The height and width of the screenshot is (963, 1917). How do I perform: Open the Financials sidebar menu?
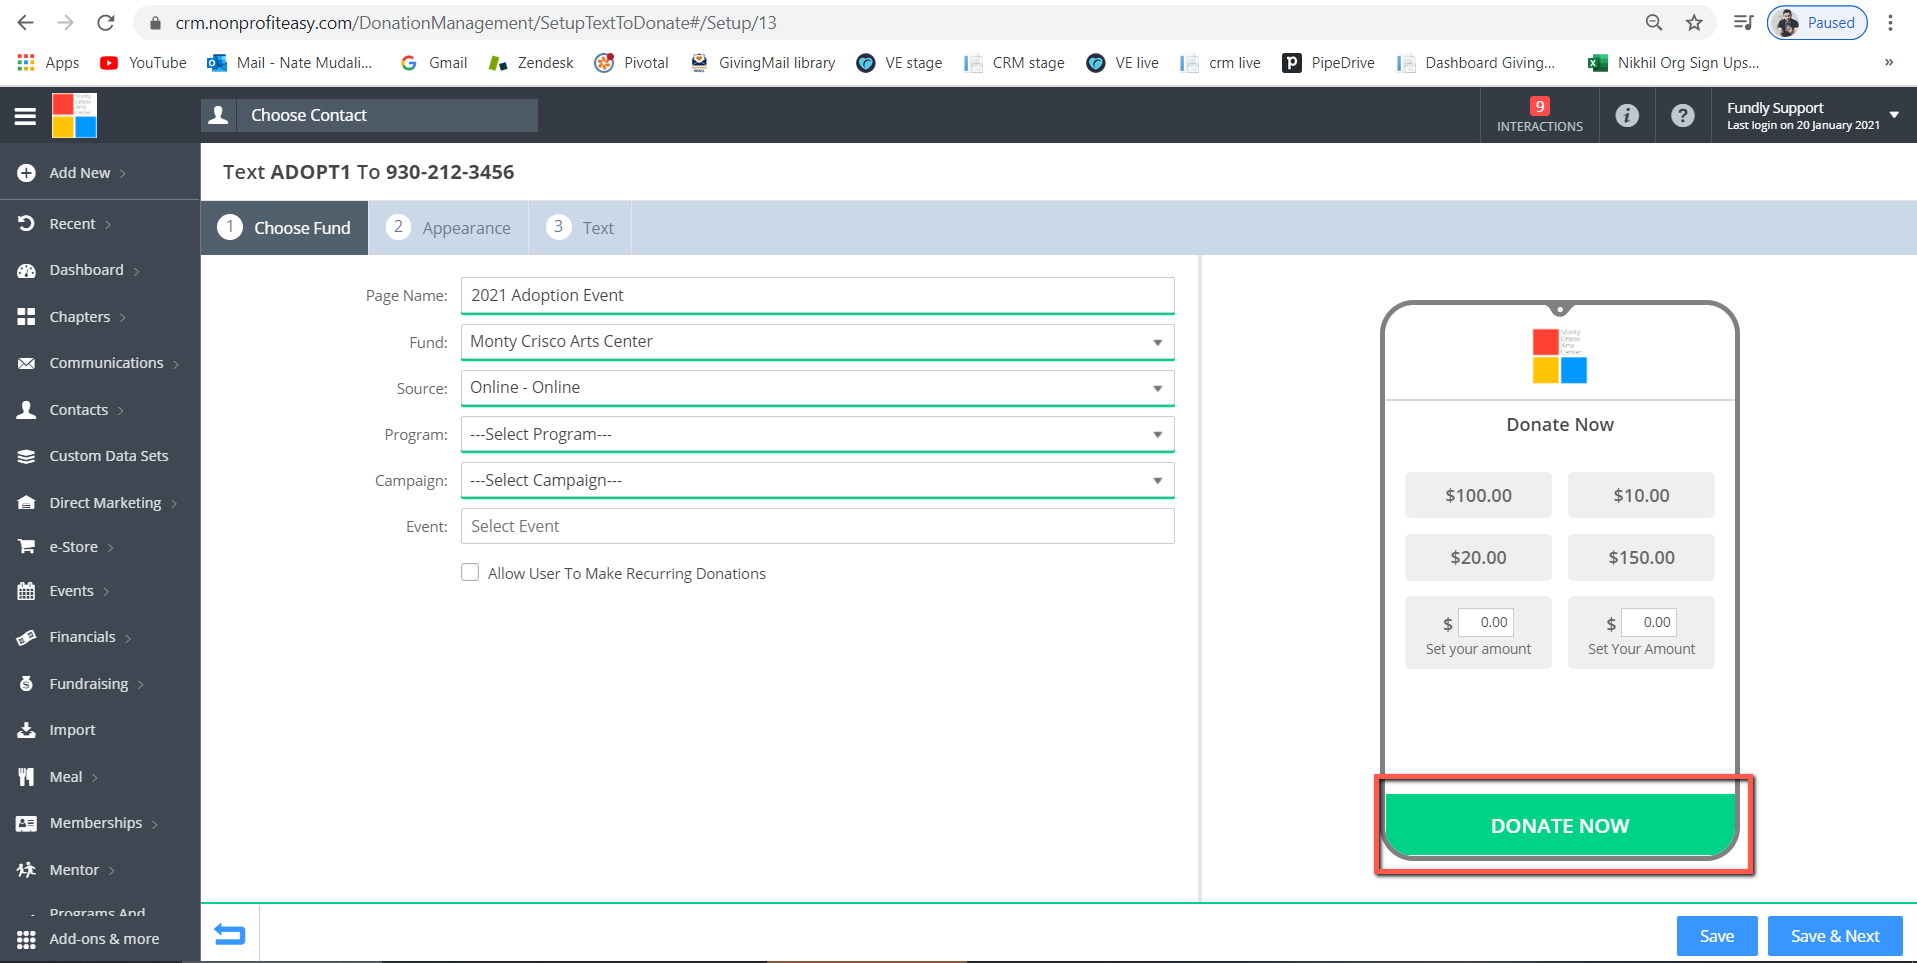tap(83, 637)
